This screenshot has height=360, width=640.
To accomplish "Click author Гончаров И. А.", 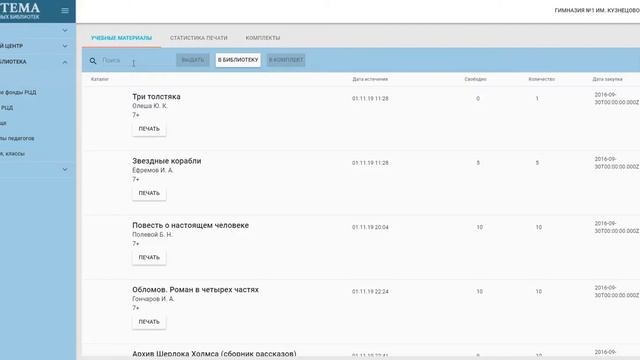I will coord(153,299).
